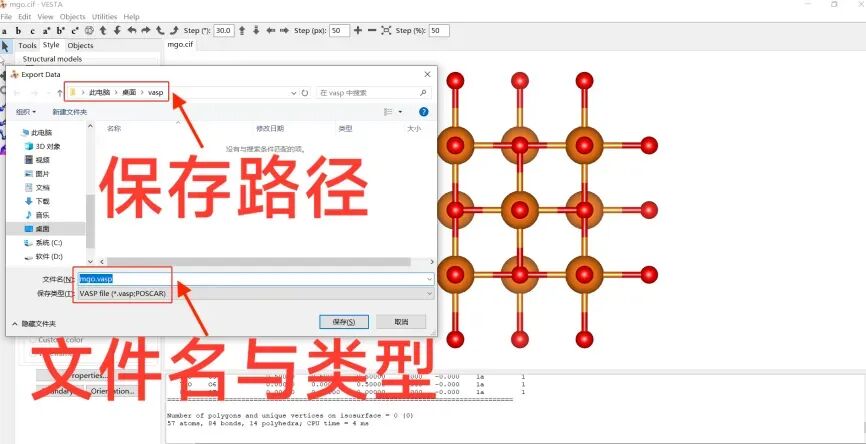Click the search magnifier in Export dialog
866x444 pixels.
[x=424, y=93]
